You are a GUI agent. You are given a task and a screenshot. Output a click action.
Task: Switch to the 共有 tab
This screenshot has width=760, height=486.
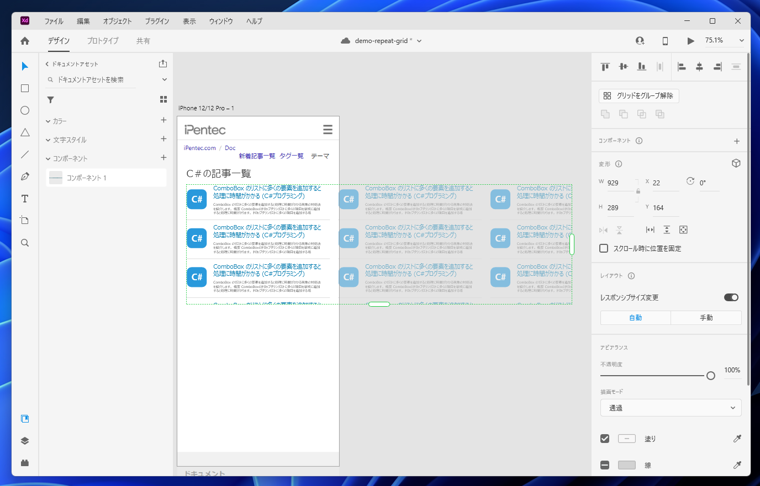pos(143,41)
